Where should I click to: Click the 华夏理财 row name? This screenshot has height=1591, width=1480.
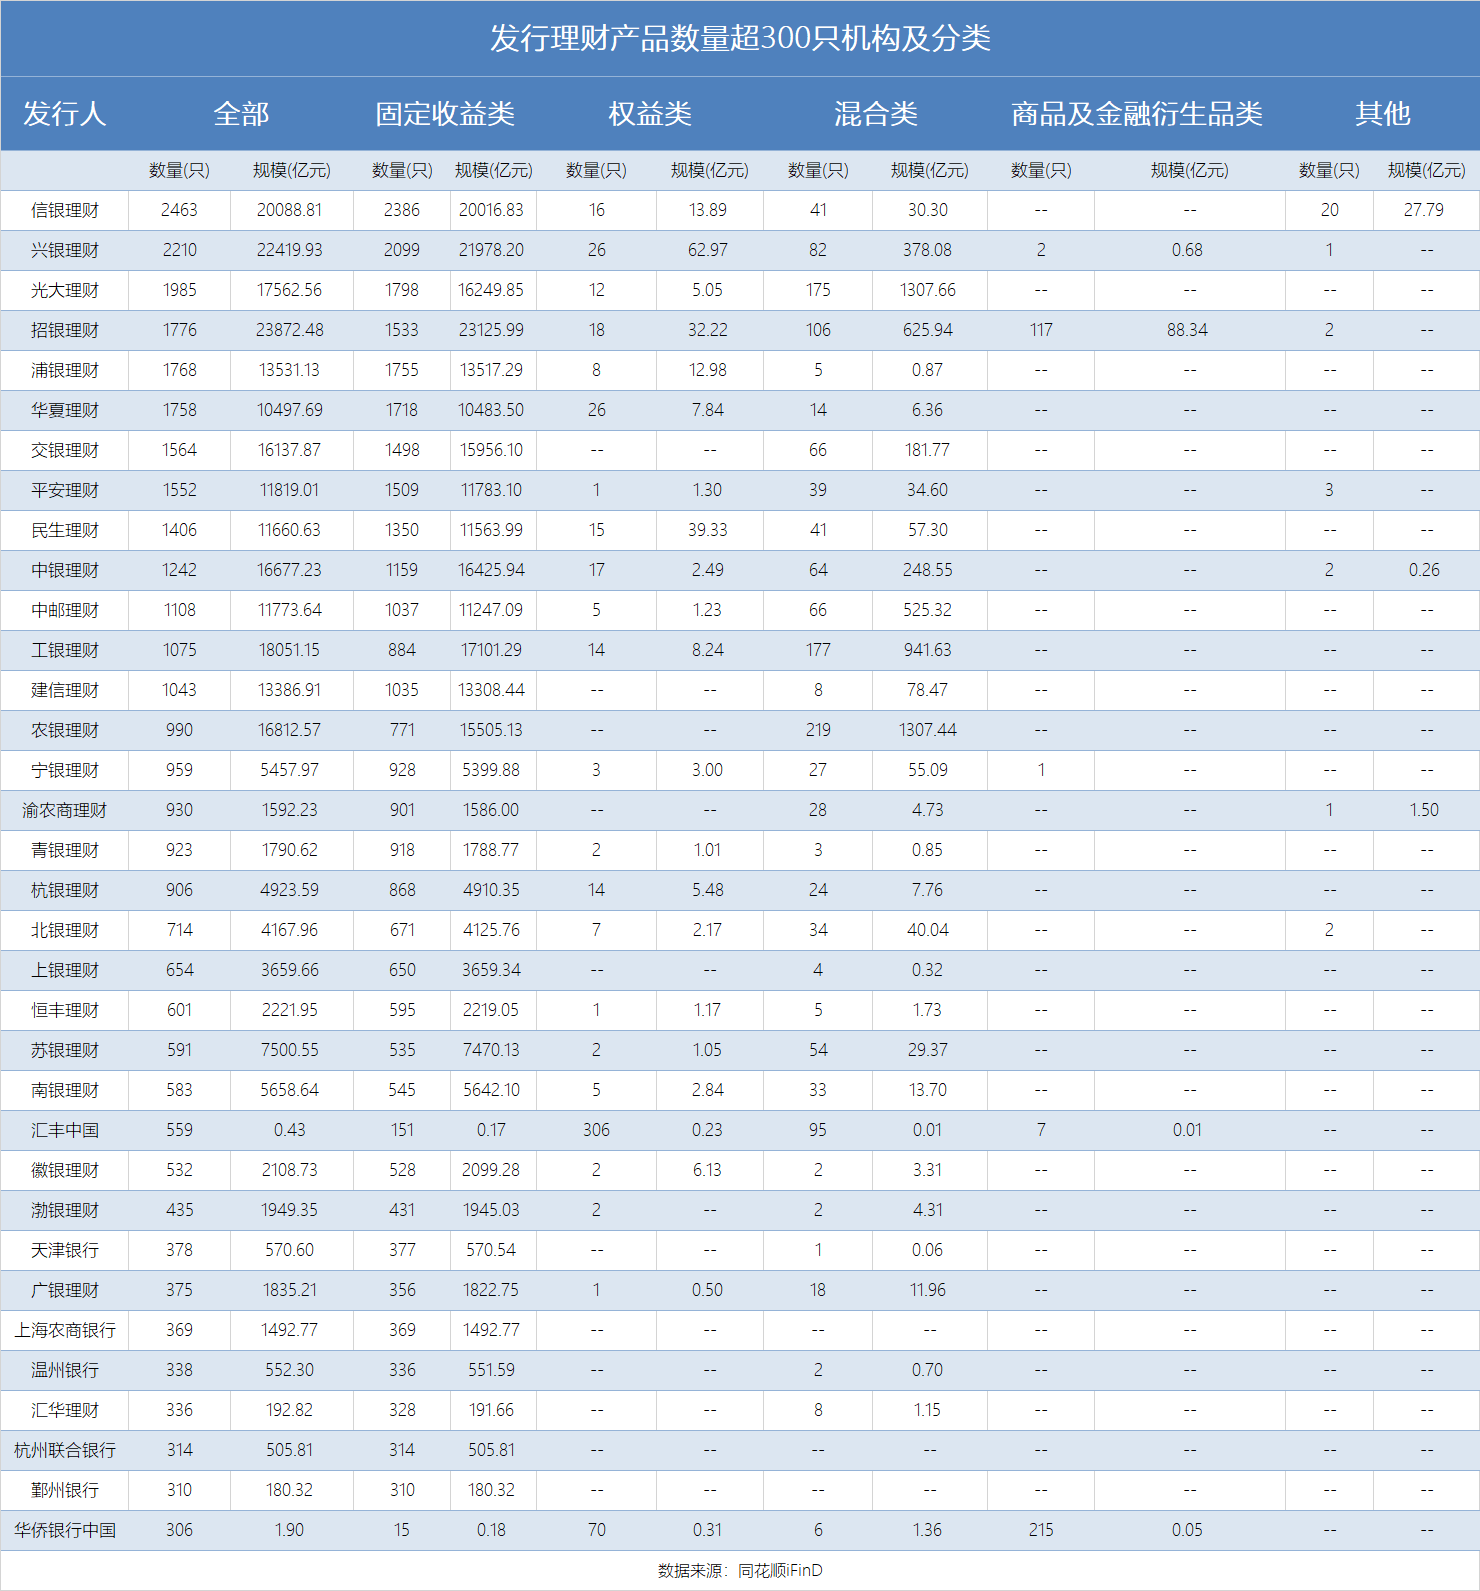tap(65, 410)
